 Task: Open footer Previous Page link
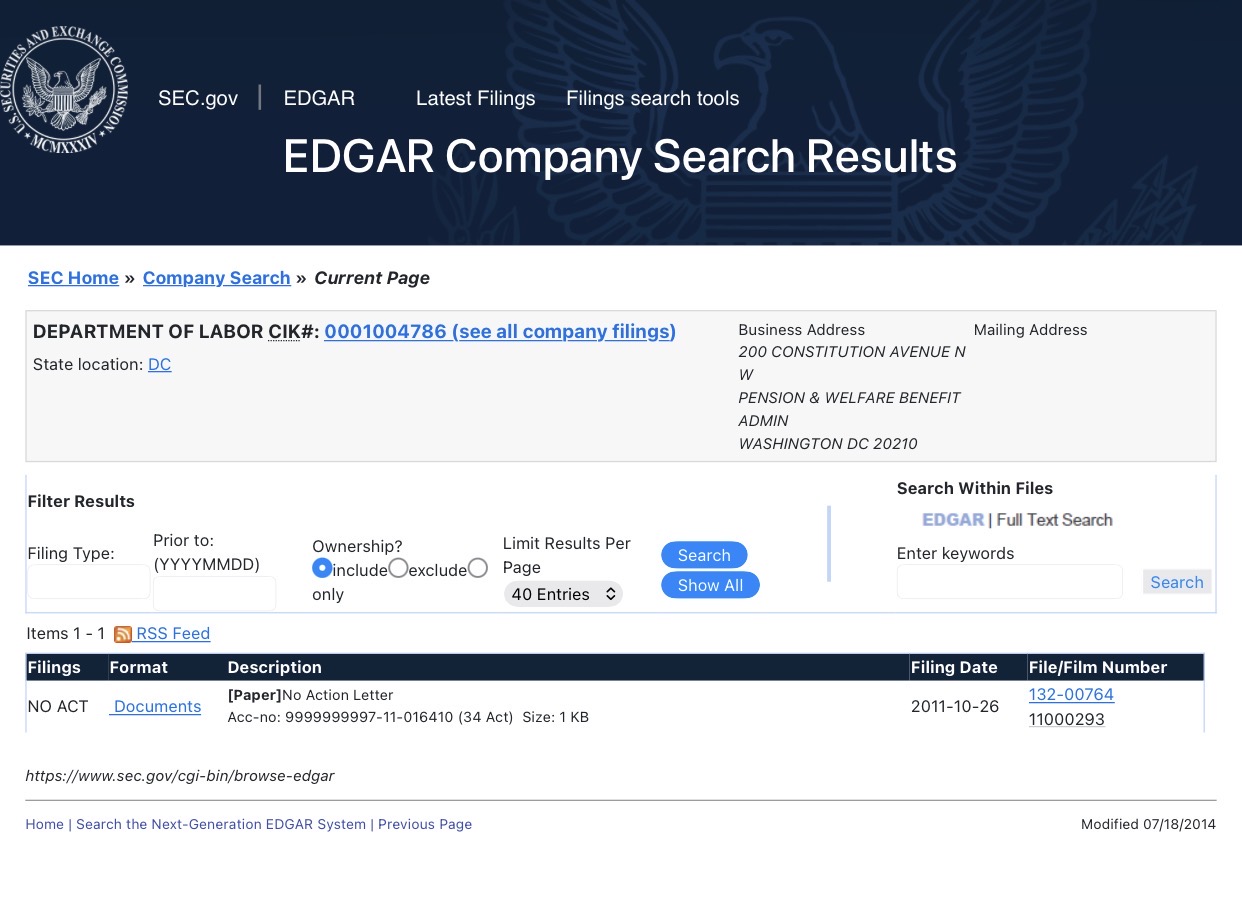point(425,824)
